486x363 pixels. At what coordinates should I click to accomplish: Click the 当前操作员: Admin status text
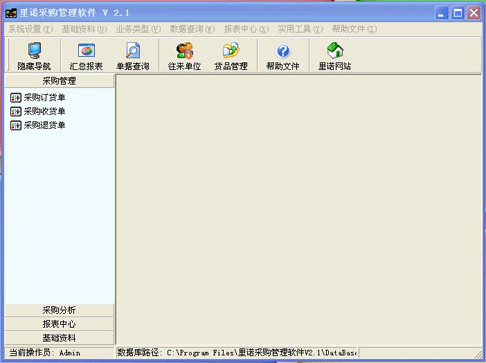pos(44,353)
